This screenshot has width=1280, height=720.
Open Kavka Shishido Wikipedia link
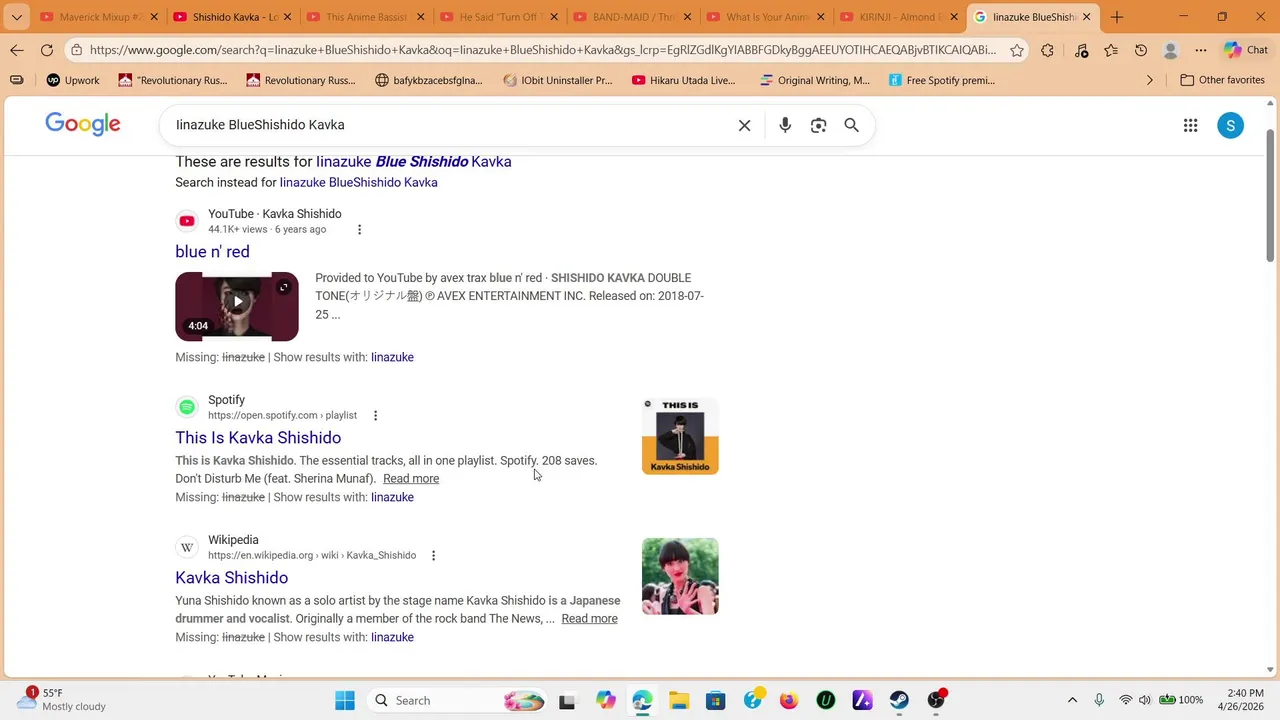click(231, 578)
